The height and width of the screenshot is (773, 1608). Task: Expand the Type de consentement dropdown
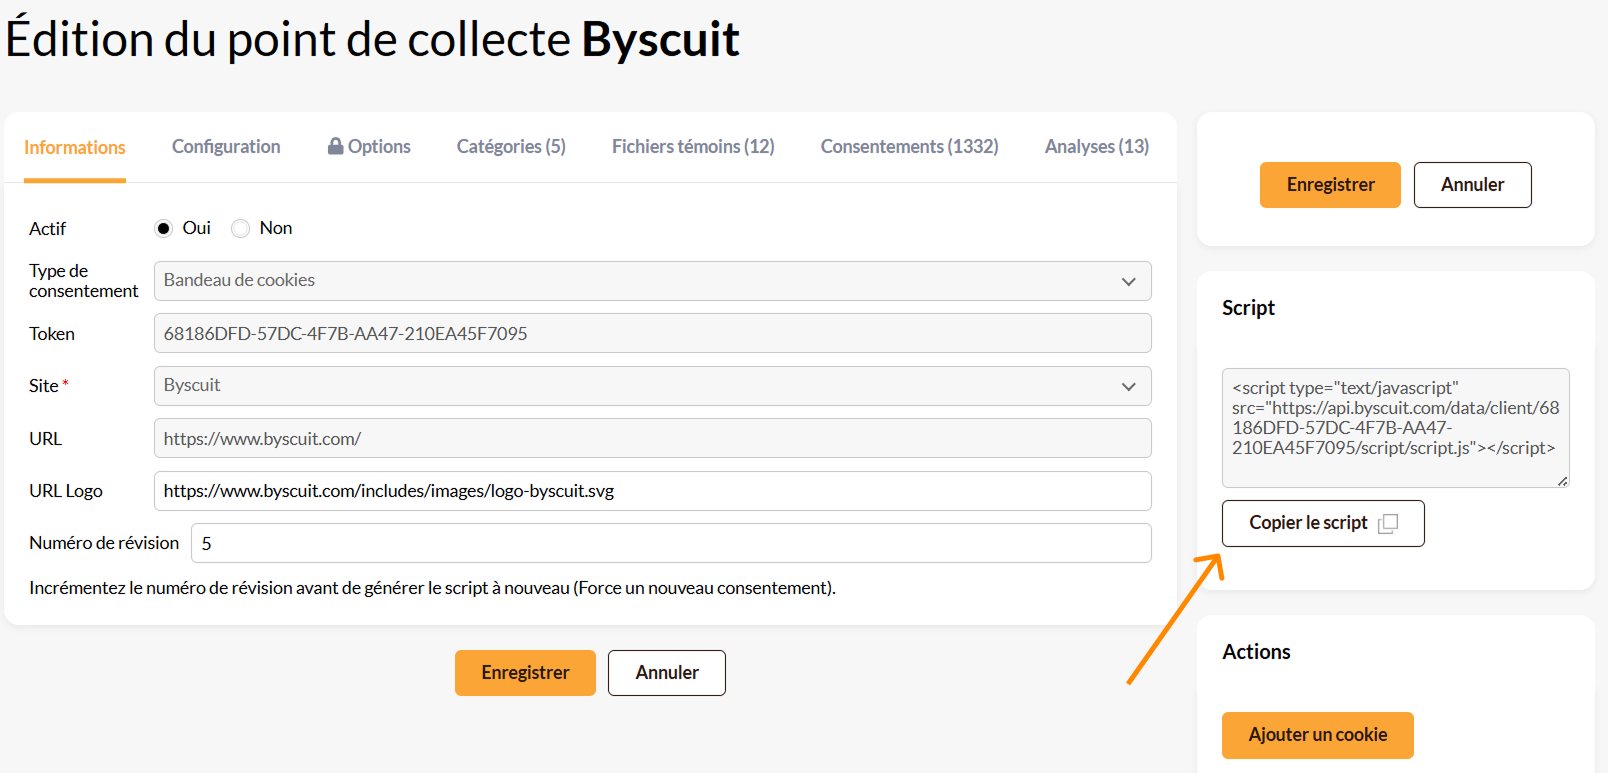click(x=652, y=281)
